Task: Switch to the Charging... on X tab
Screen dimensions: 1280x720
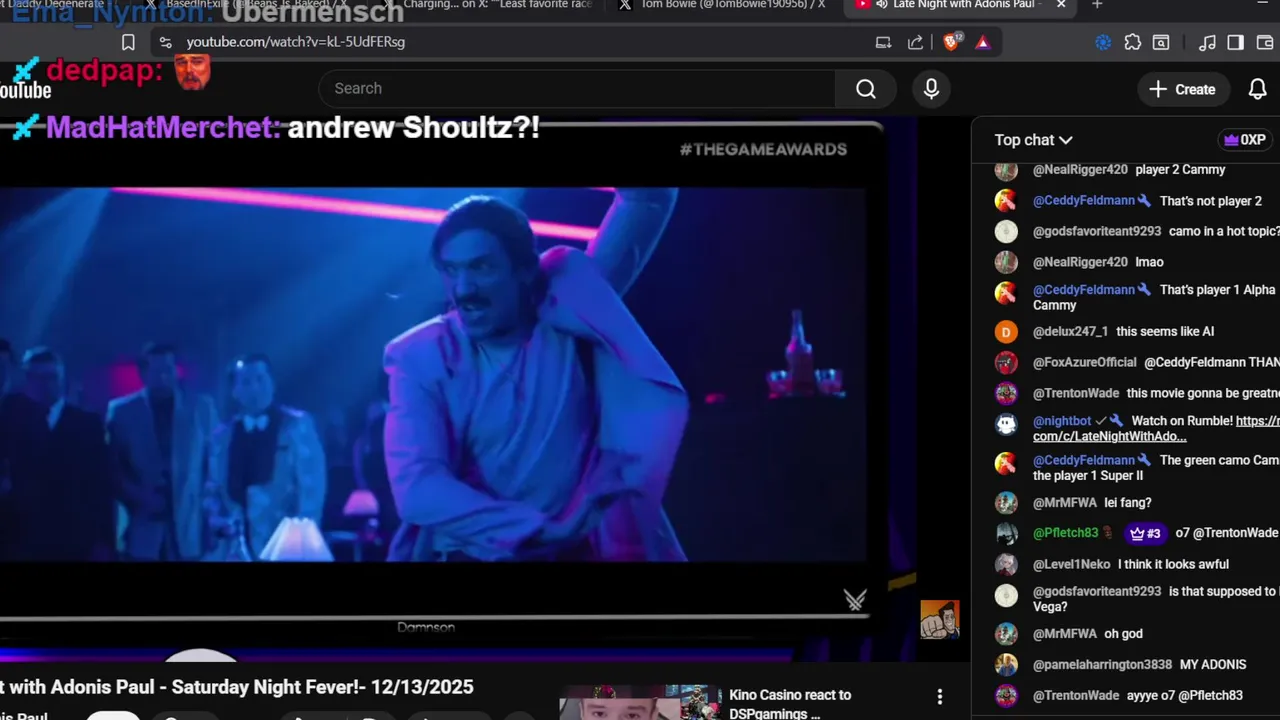Action: pyautogui.click(x=490, y=5)
